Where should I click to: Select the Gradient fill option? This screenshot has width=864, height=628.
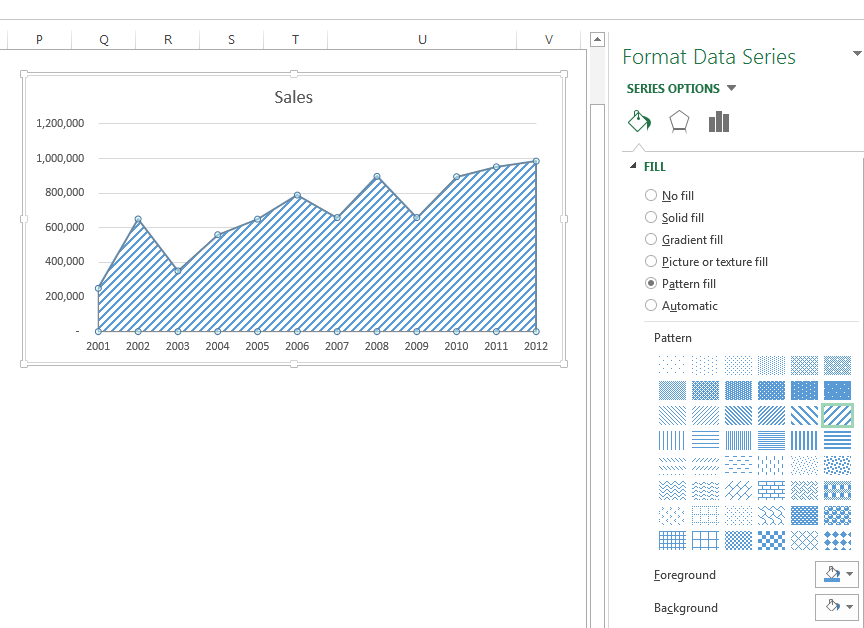pyautogui.click(x=651, y=239)
